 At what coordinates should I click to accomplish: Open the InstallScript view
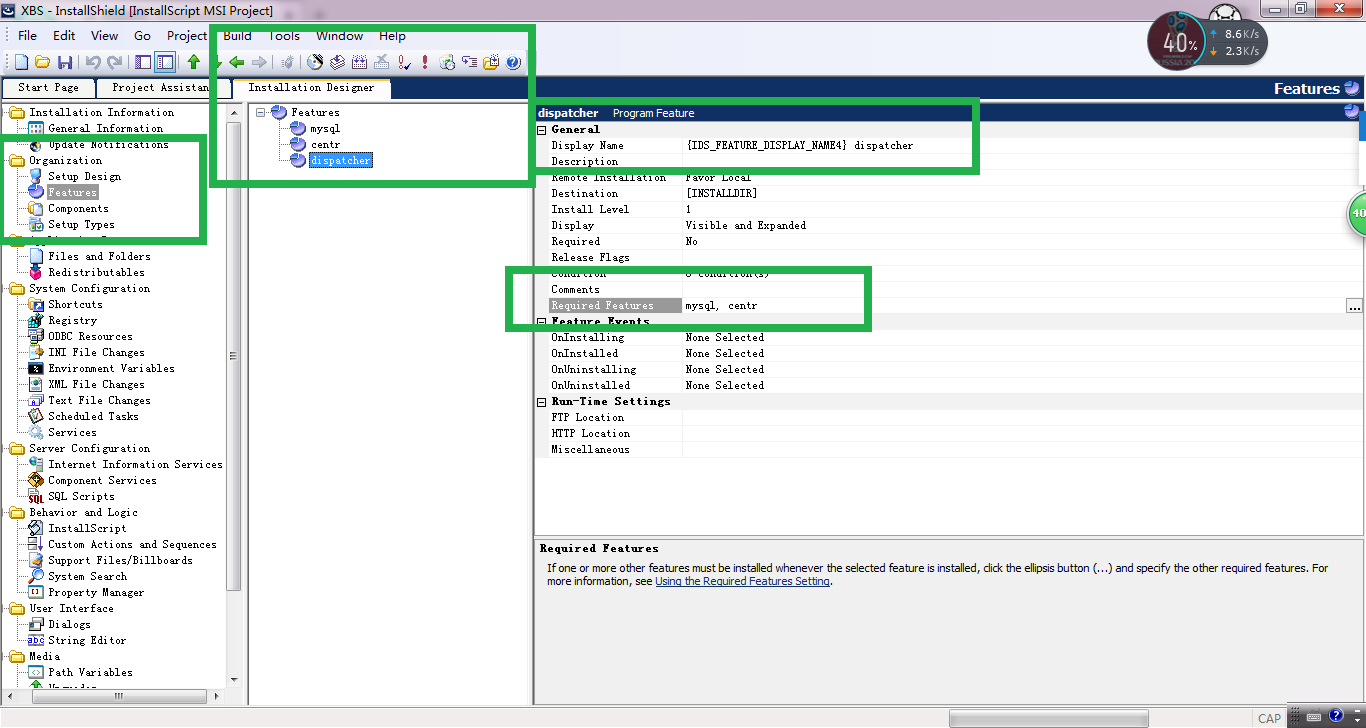tap(87, 528)
